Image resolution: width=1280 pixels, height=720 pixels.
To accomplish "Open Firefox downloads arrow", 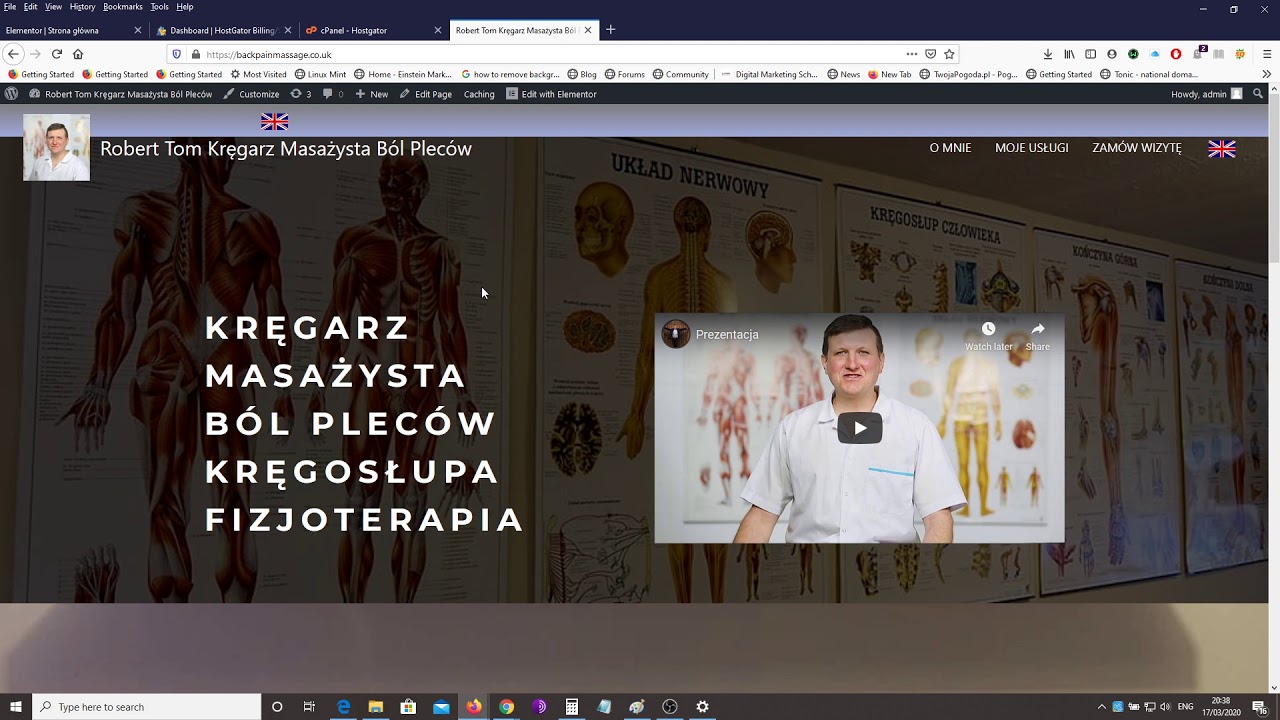I will click(1047, 54).
